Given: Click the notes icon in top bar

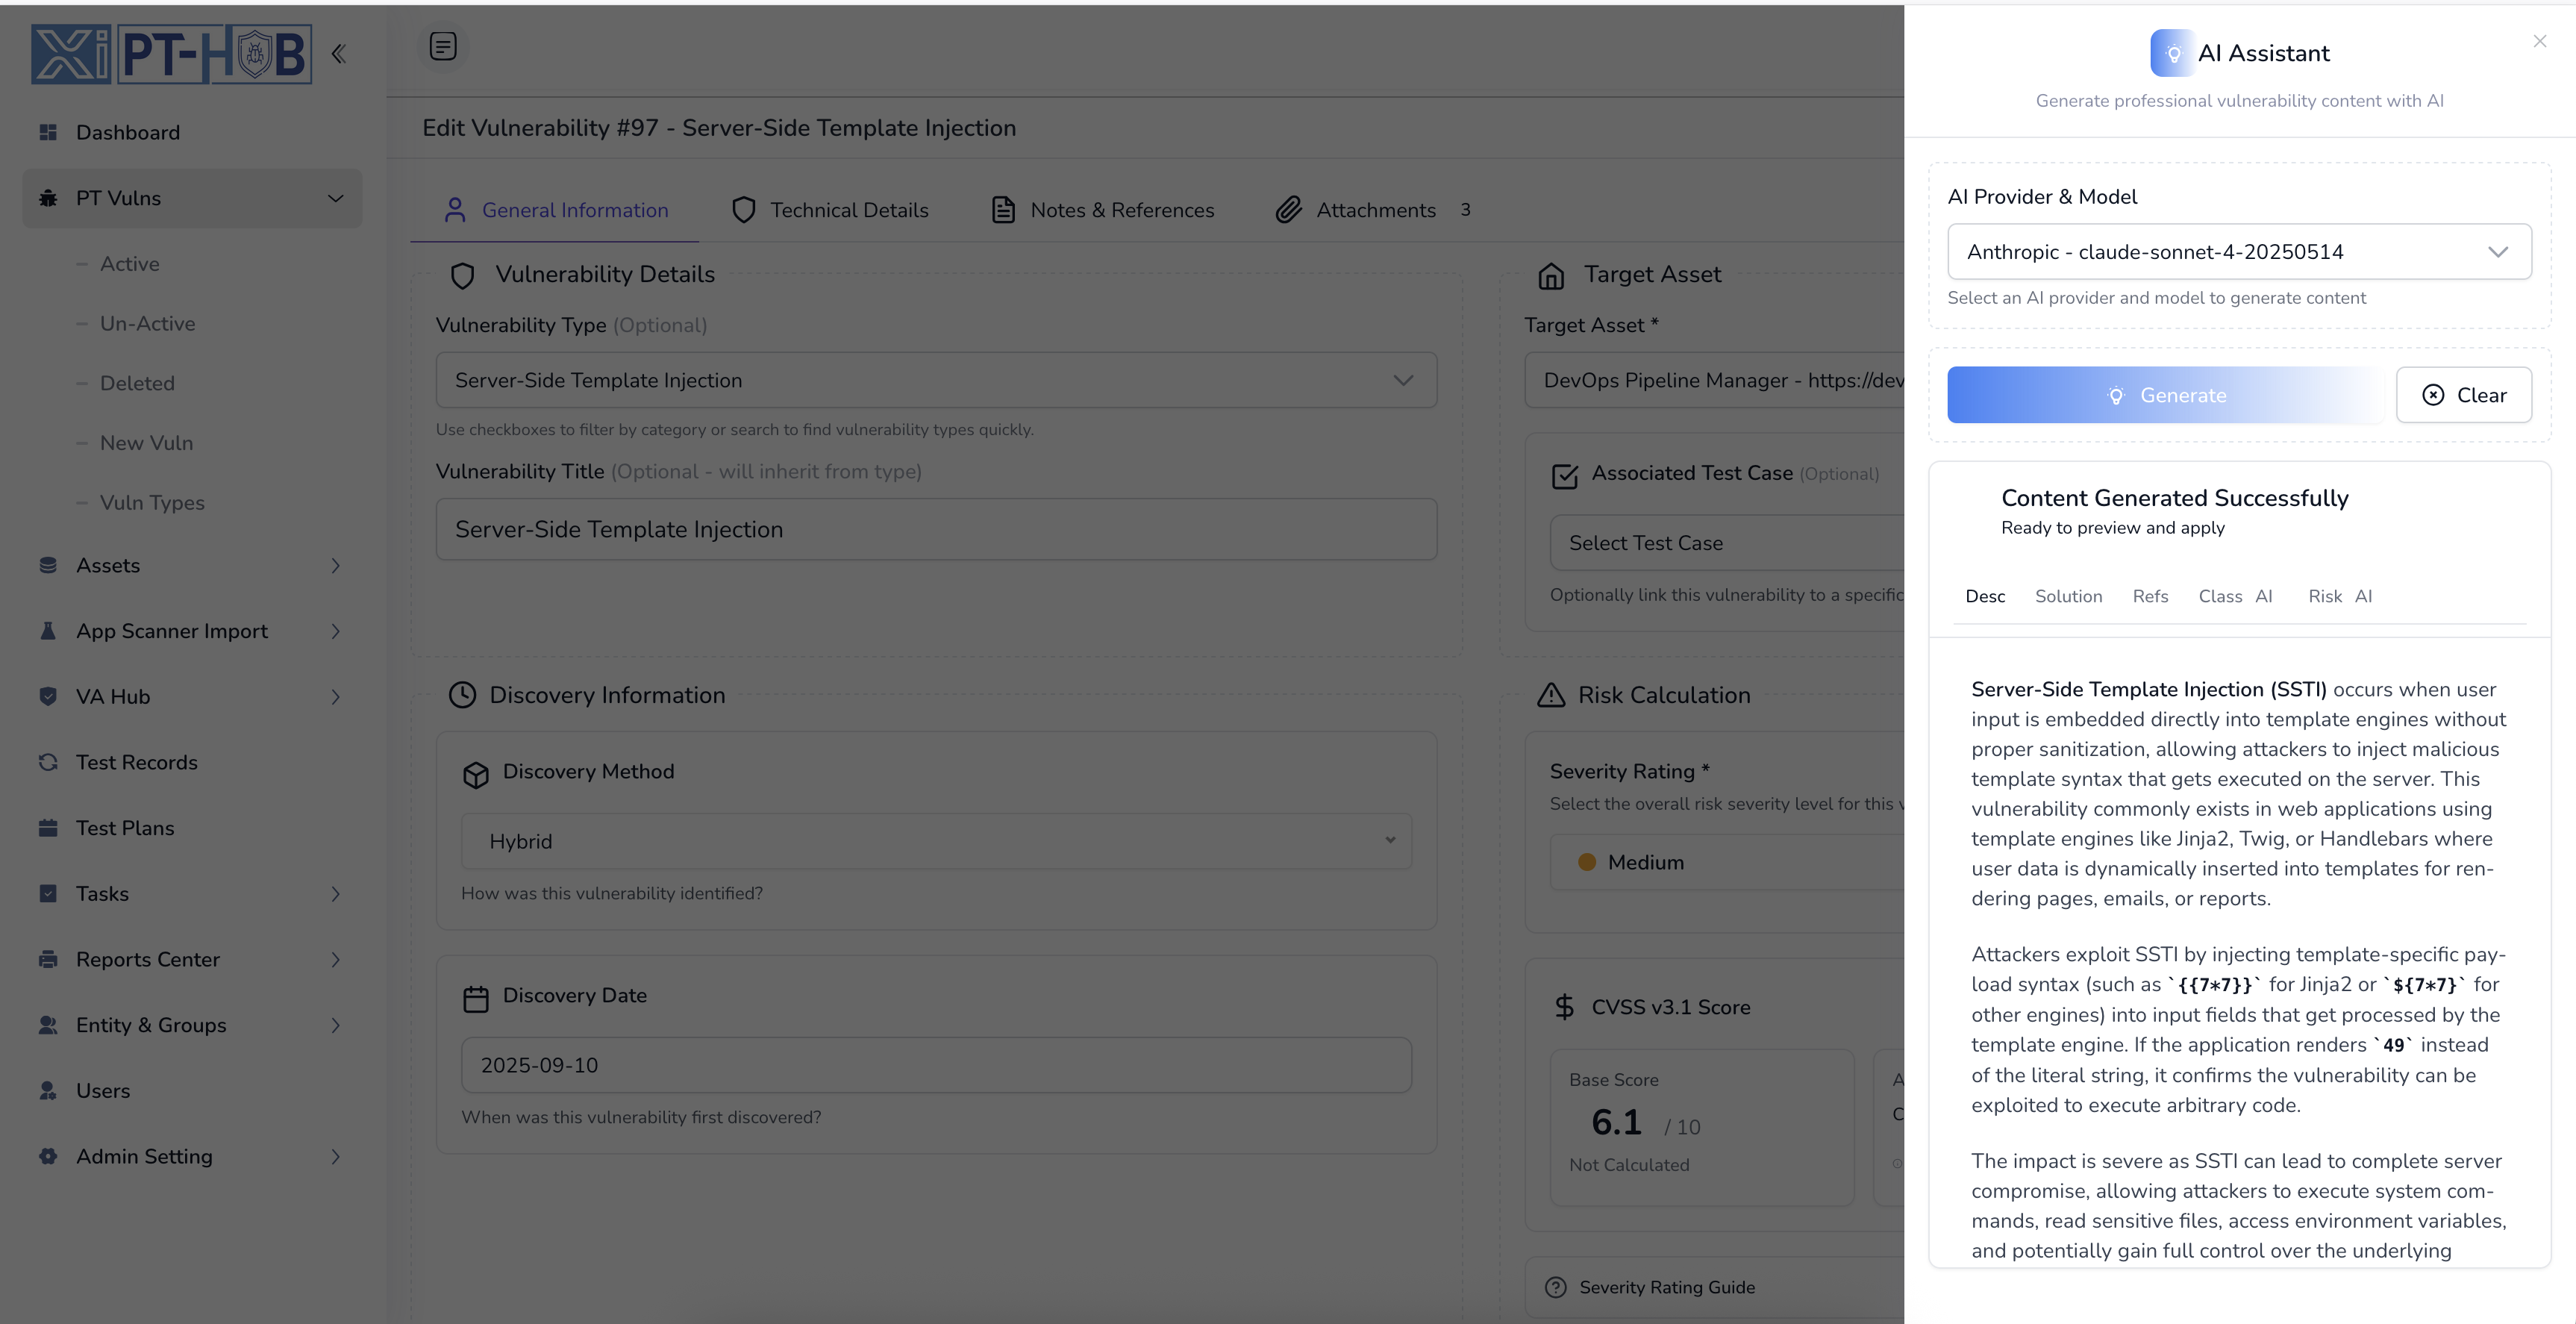Looking at the screenshot, I should point(443,46).
